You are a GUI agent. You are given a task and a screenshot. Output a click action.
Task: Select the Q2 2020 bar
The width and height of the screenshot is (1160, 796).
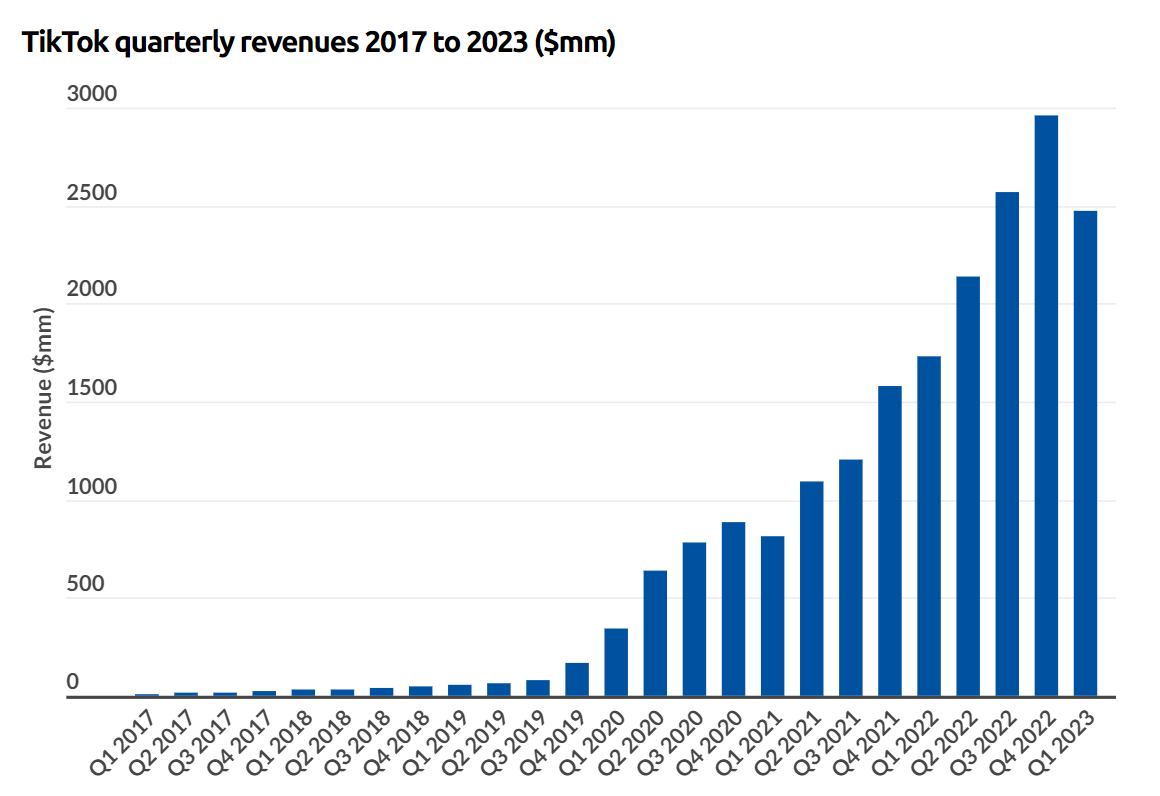click(x=655, y=633)
